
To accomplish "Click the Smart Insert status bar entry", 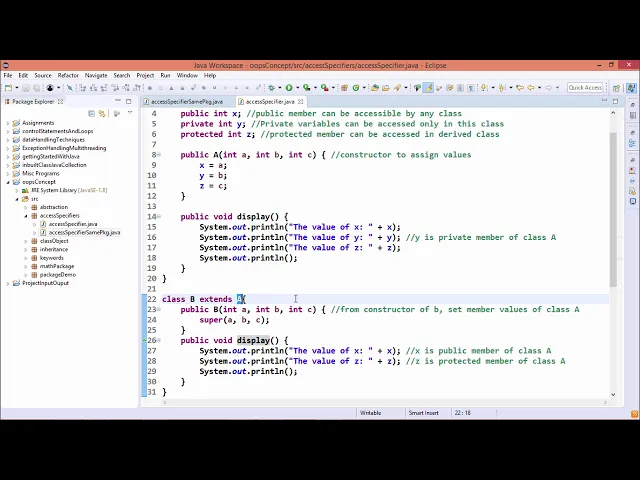I will (x=424, y=413).
